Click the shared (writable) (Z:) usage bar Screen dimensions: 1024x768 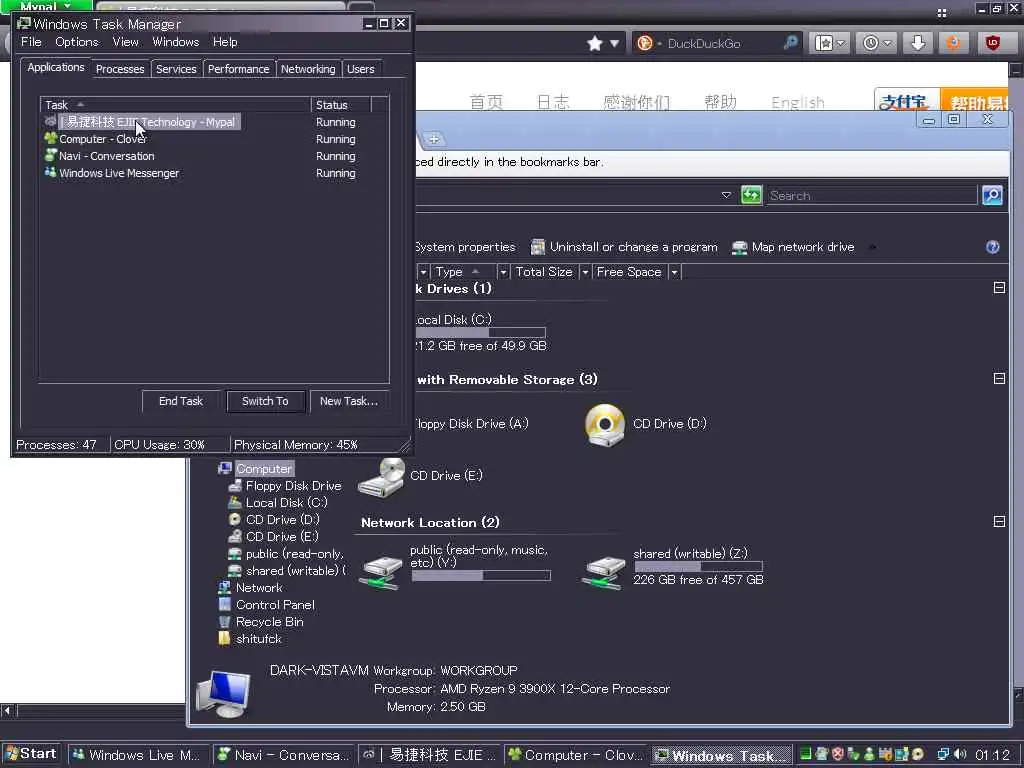tap(698, 566)
